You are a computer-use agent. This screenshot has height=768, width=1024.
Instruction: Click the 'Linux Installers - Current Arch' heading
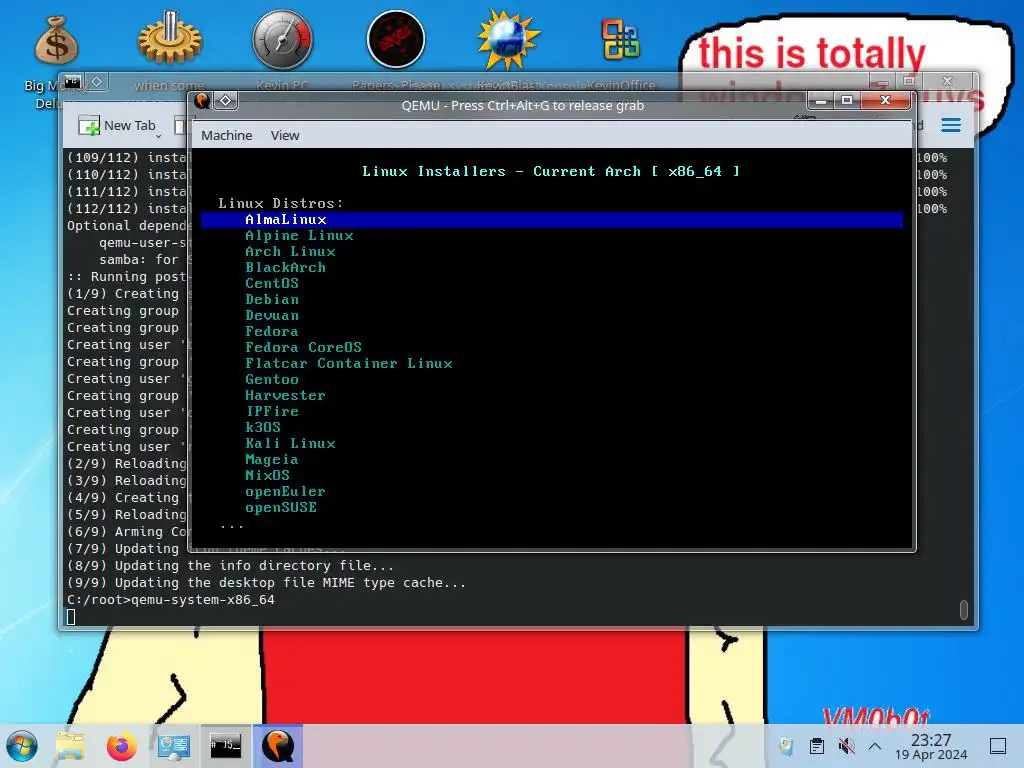tap(551, 171)
